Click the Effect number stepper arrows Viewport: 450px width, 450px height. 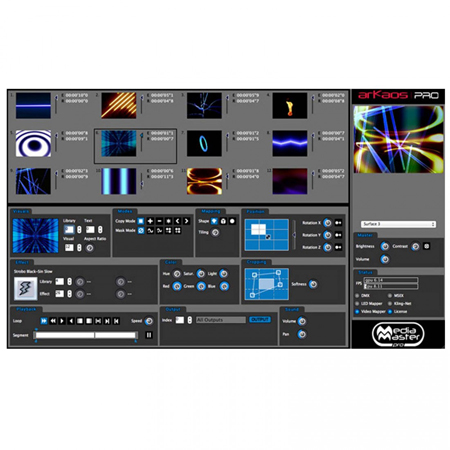(x=70, y=294)
